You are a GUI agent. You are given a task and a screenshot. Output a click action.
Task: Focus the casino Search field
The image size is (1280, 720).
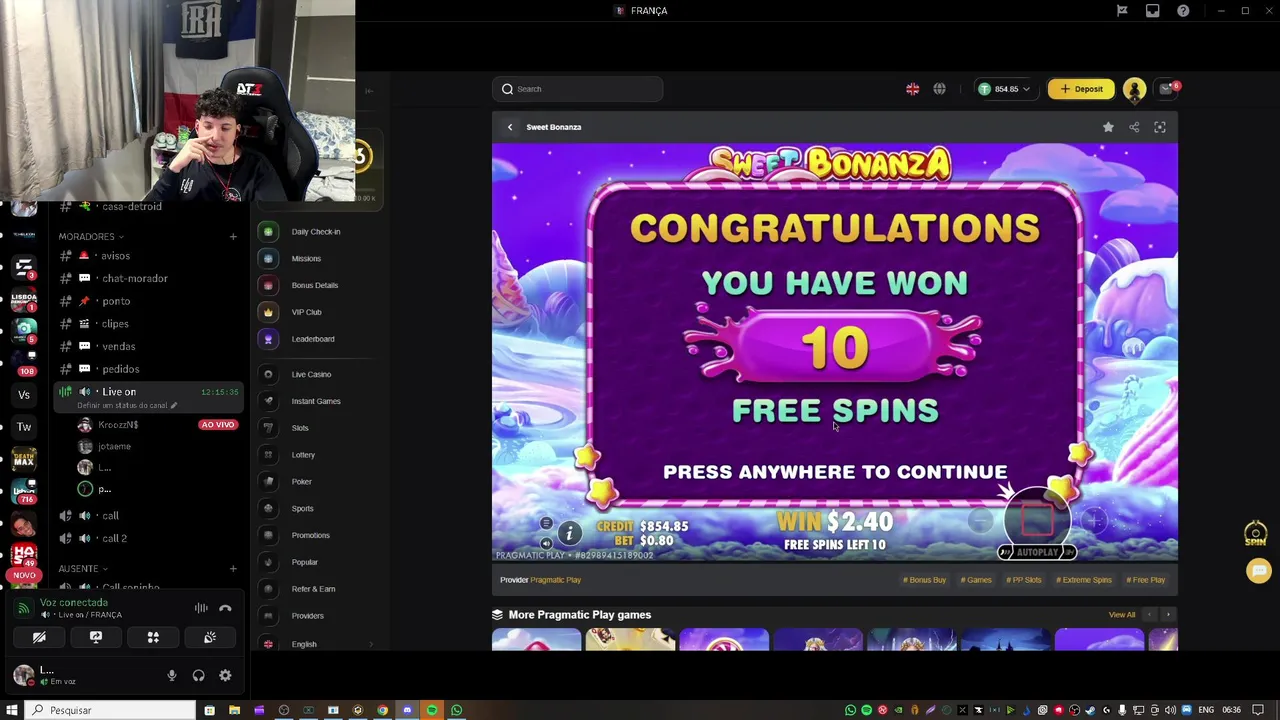577,89
